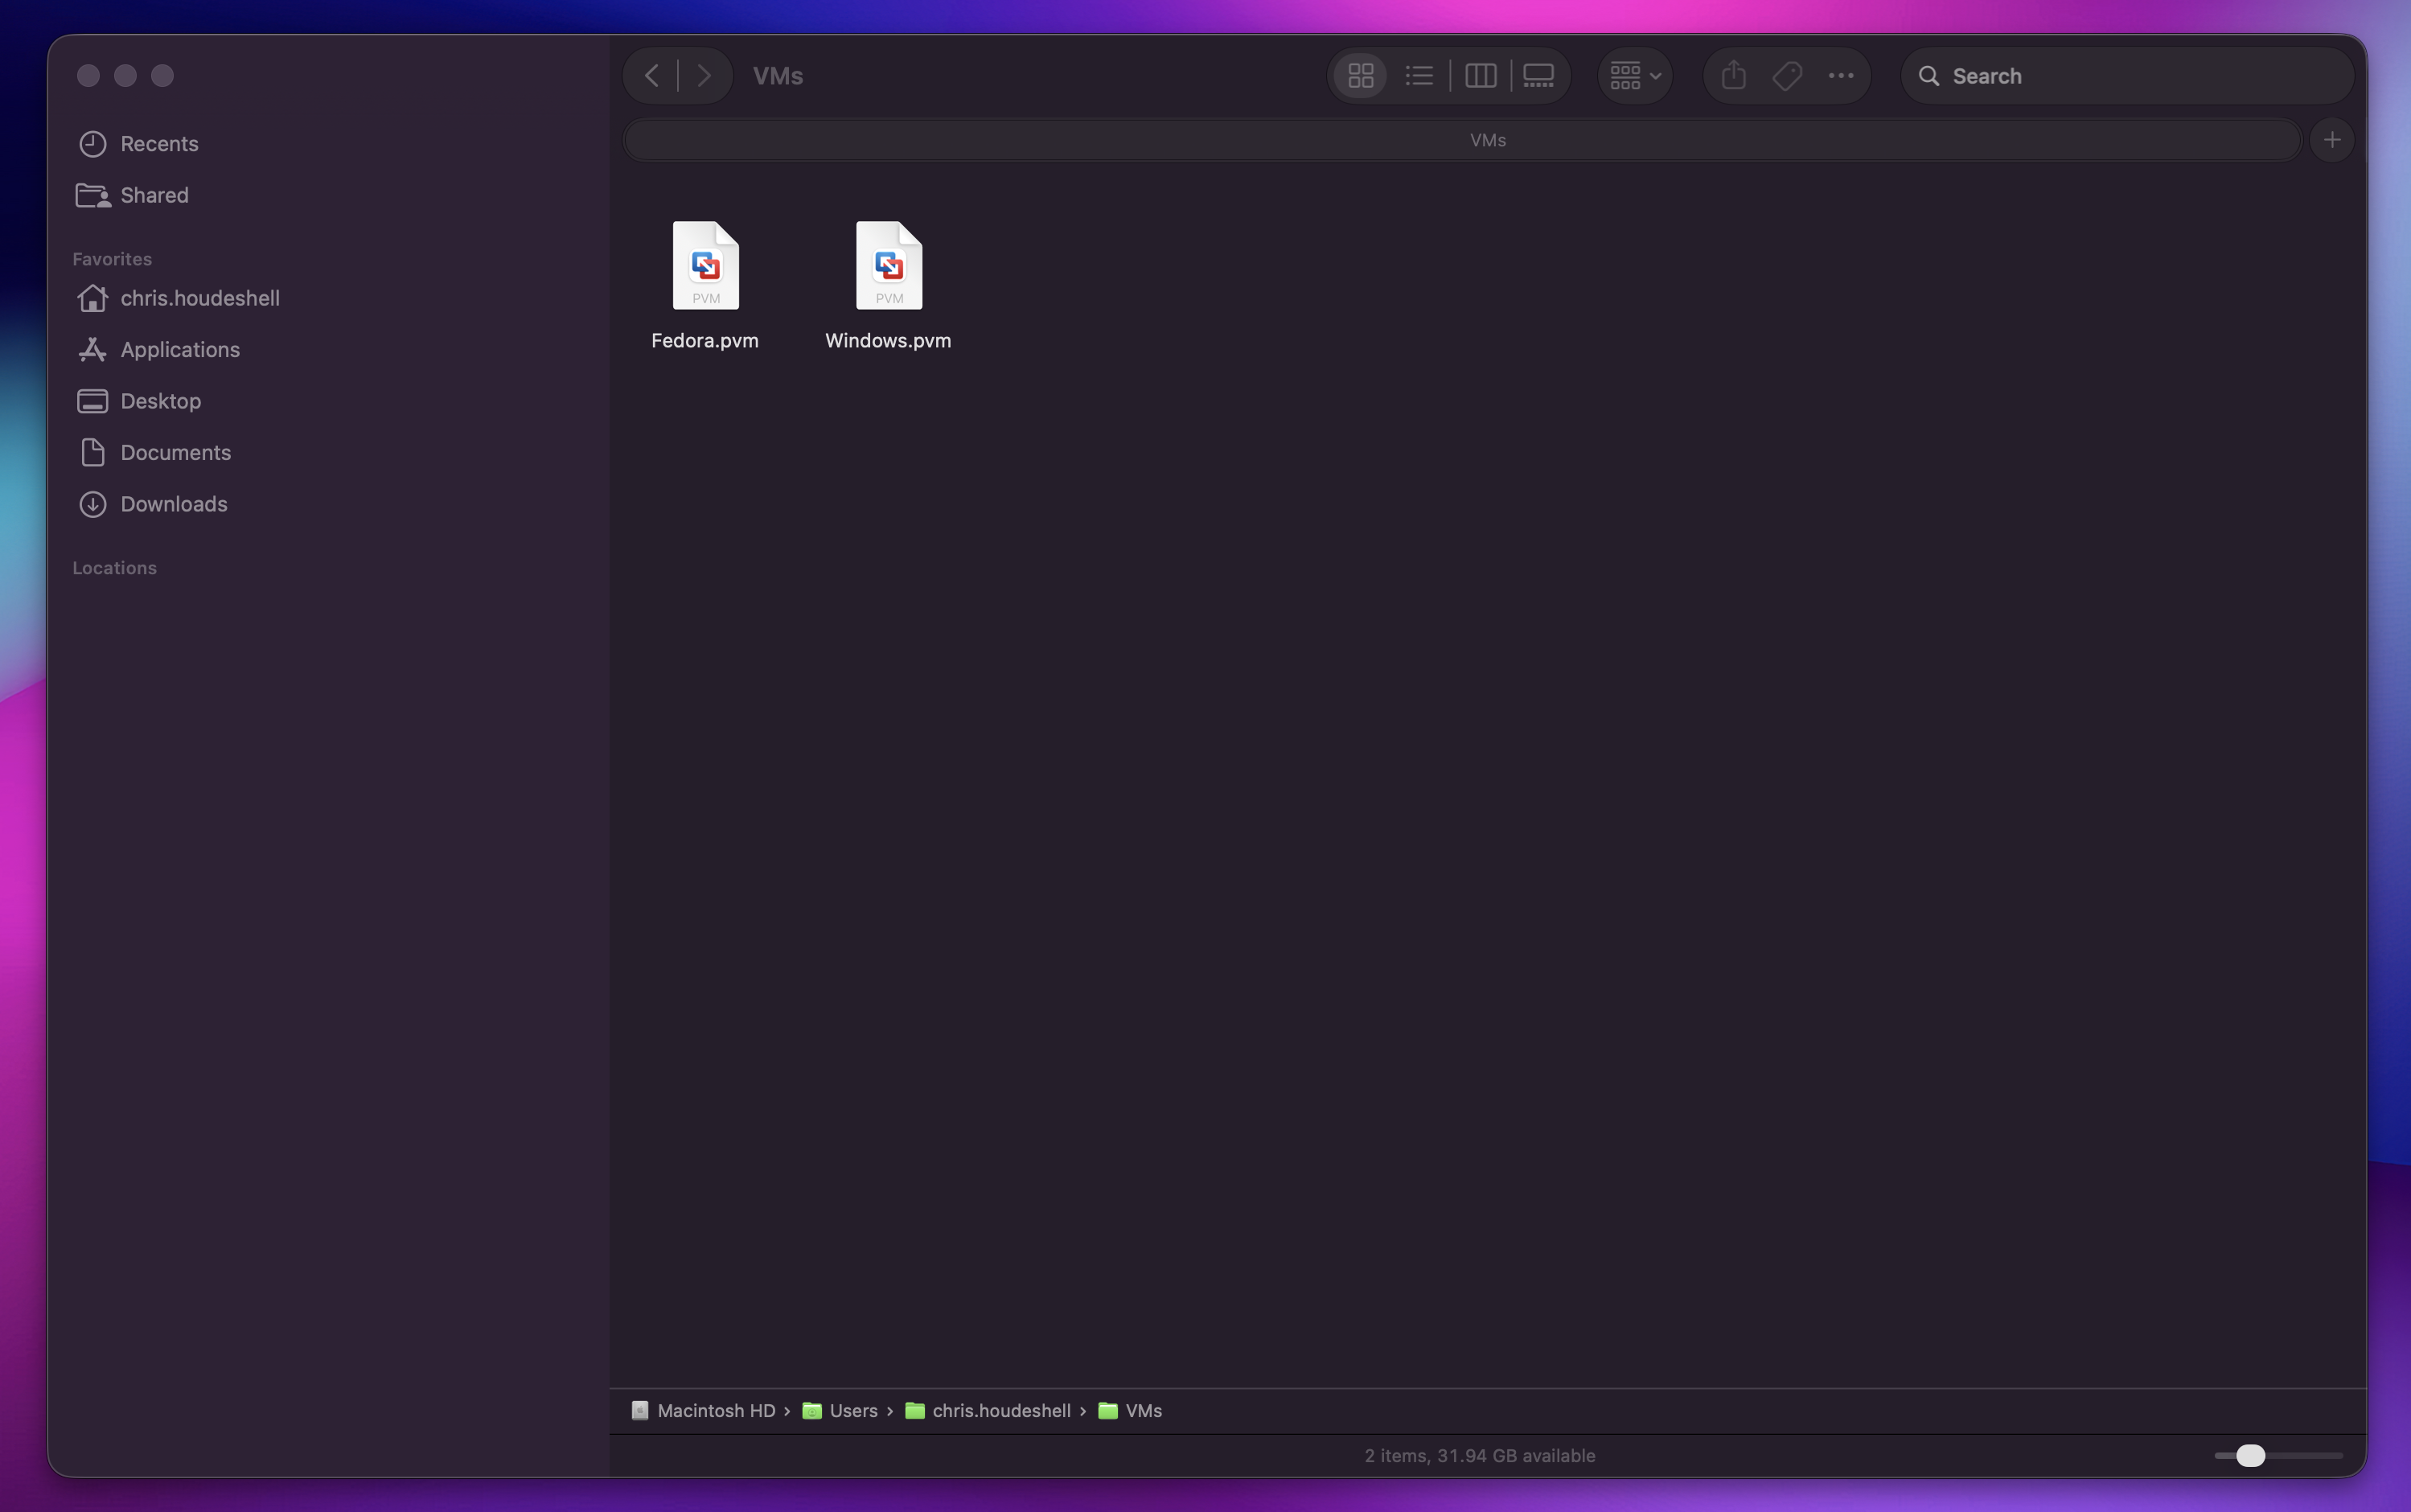Click the Applications icon
Screen dimensions: 2411x1512
click(93, 350)
